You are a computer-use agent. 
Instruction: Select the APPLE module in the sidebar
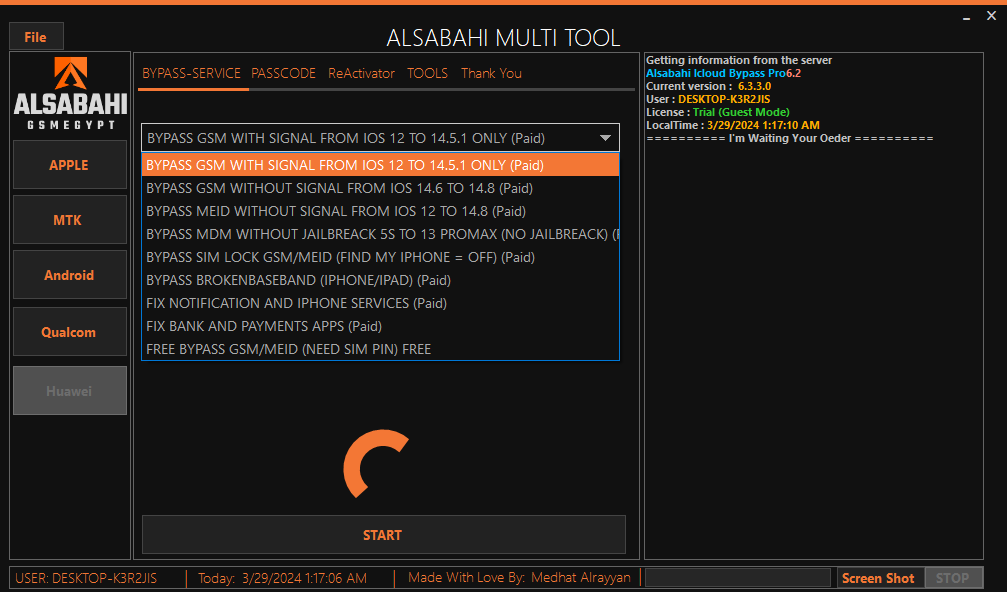[x=69, y=165]
